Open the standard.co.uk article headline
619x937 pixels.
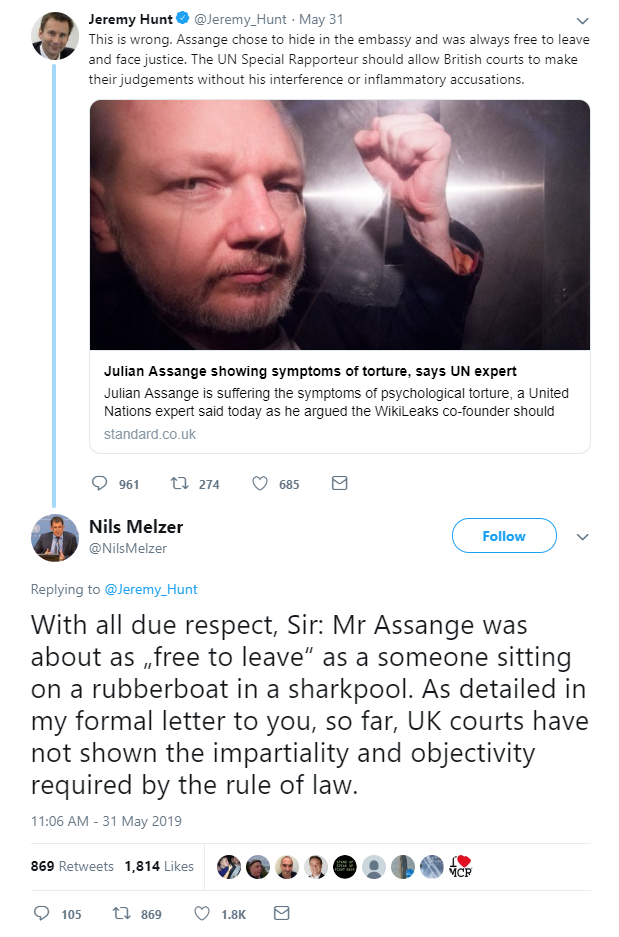tap(310, 372)
